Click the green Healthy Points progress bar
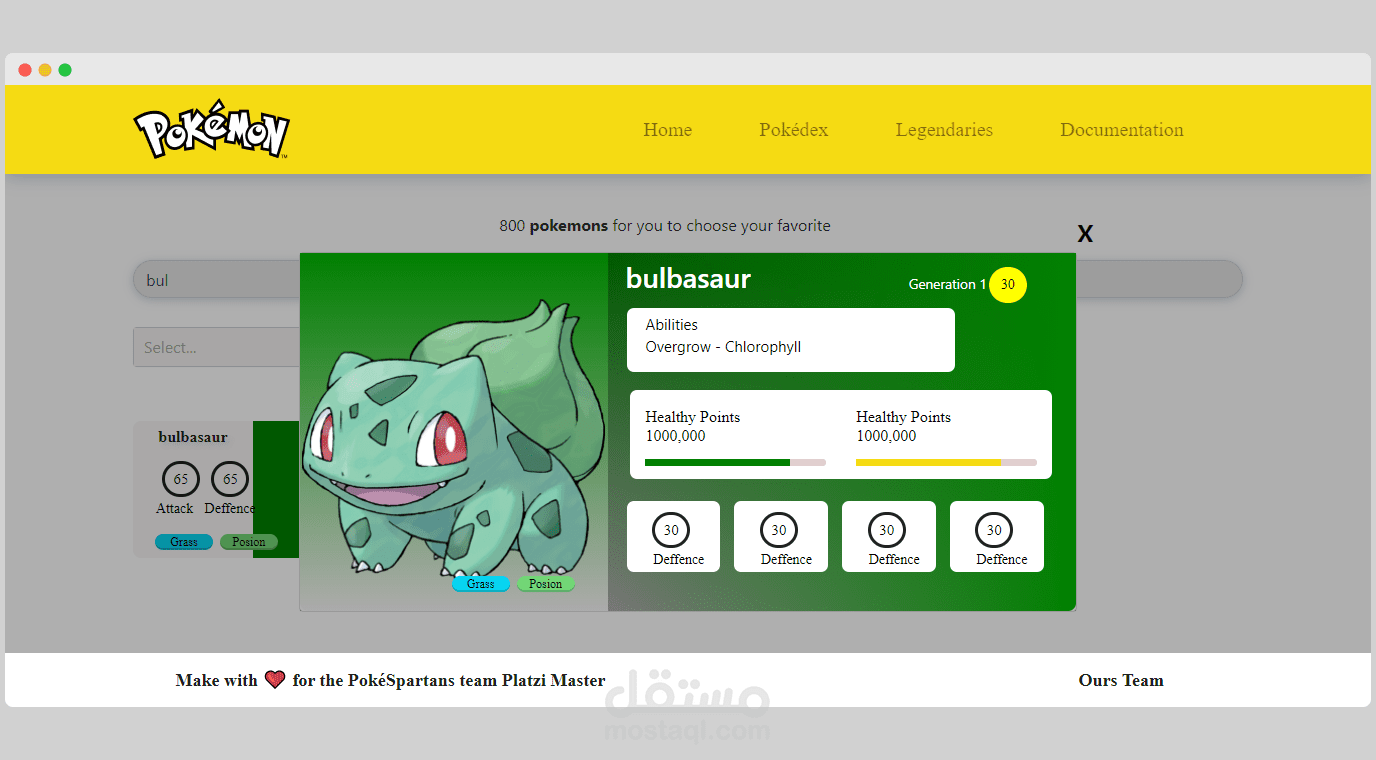The height and width of the screenshot is (760, 1376). [x=735, y=462]
